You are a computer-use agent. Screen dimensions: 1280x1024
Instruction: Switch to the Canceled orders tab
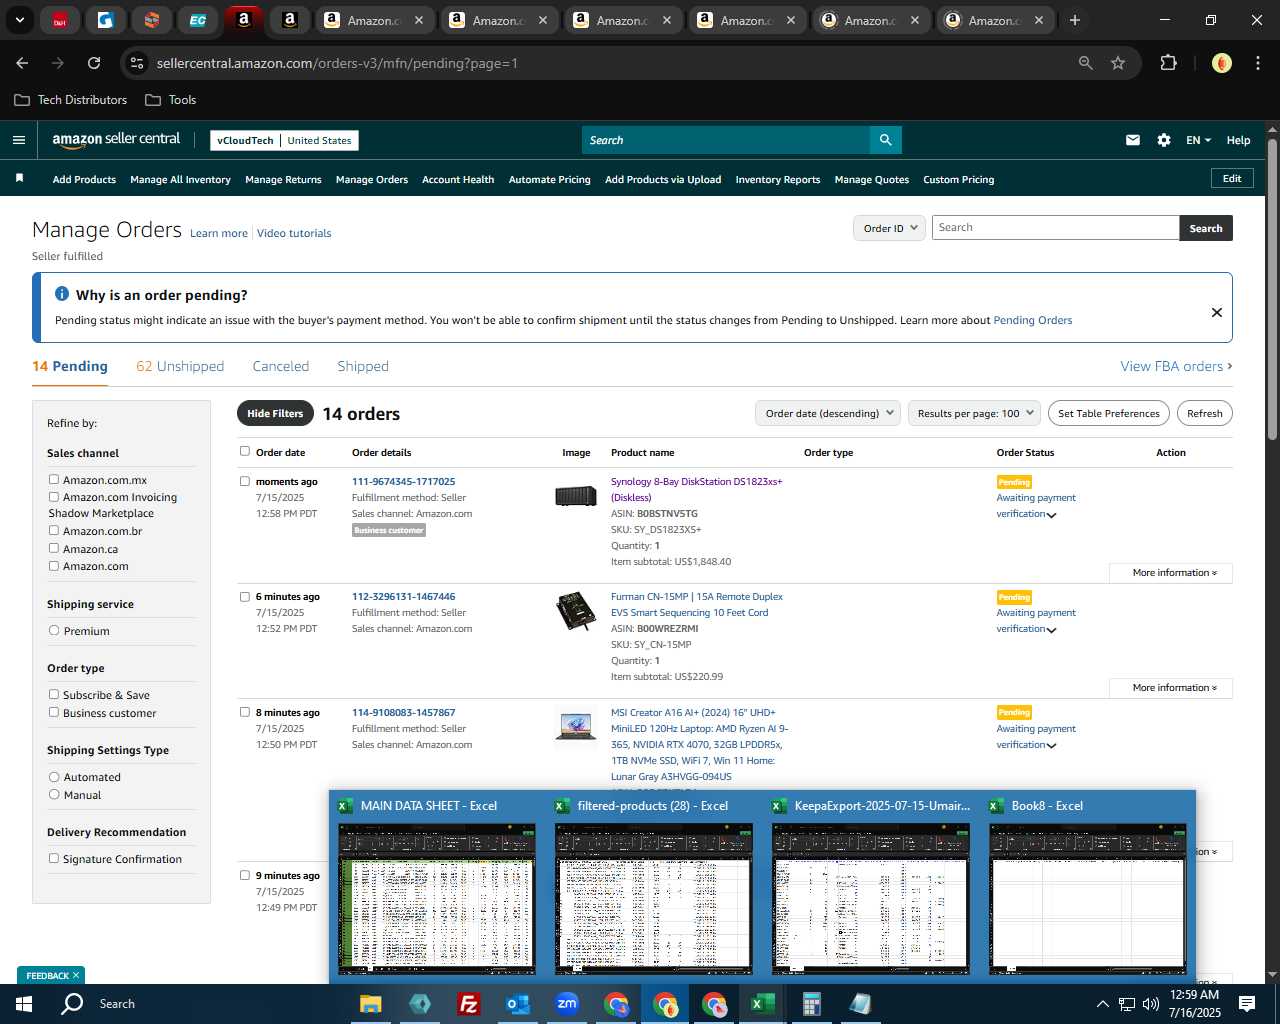tap(281, 366)
